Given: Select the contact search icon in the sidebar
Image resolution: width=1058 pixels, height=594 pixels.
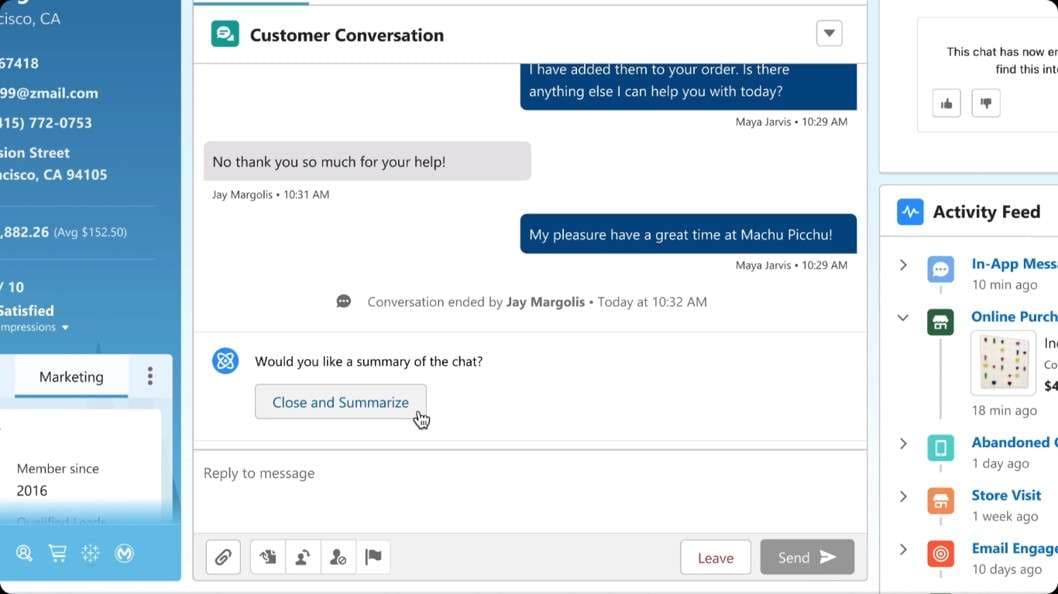Looking at the screenshot, I should [x=24, y=552].
